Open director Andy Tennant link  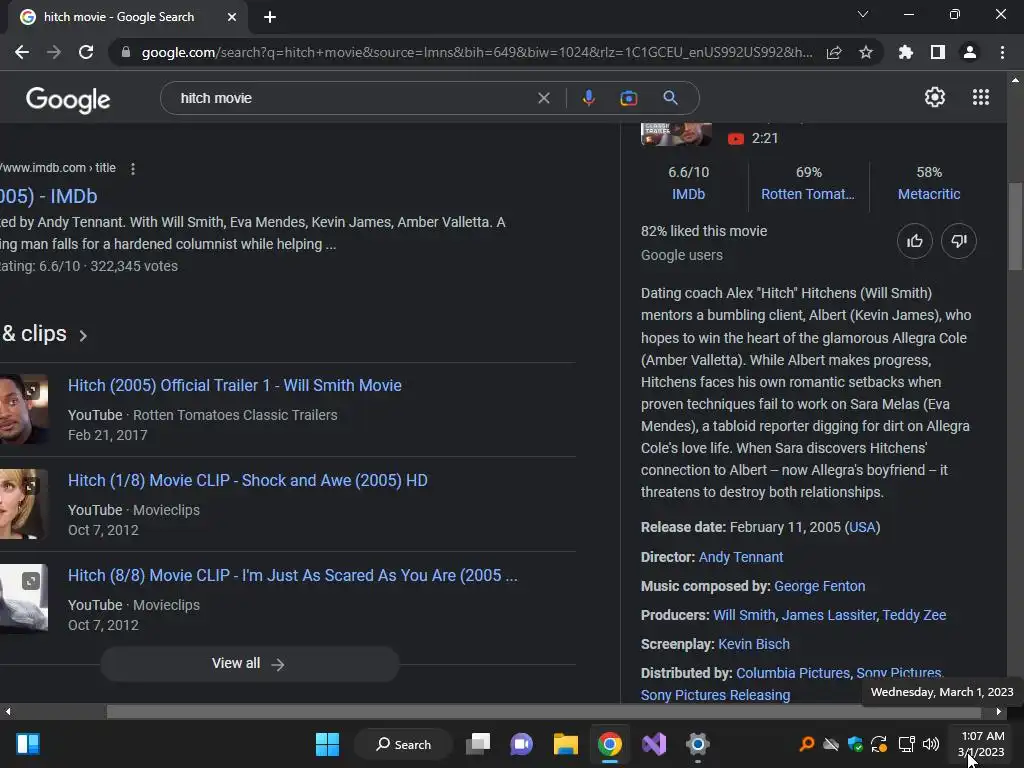point(741,557)
